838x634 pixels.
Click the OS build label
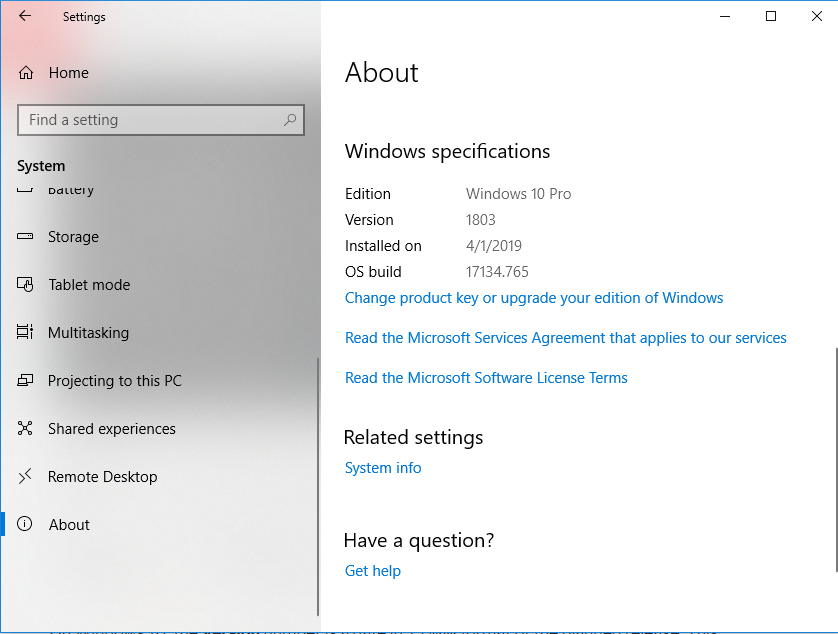(x=373, y=272)
